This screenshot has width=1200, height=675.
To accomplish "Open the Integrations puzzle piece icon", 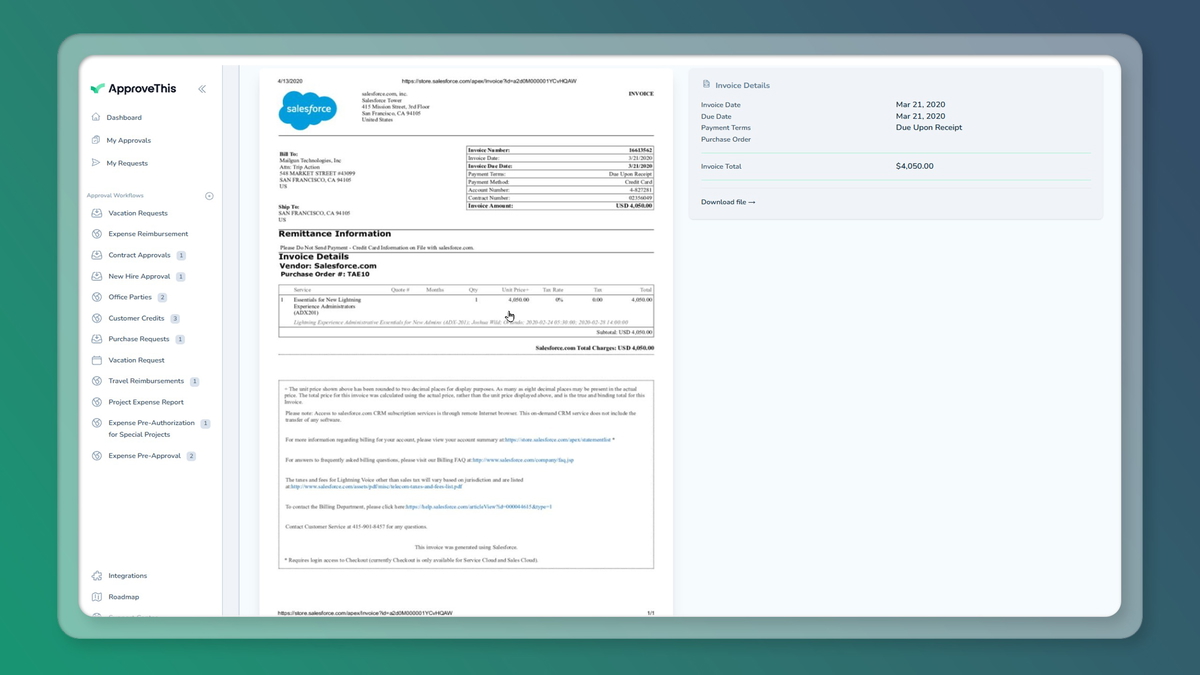I will pyautogui.click(x=95, y=575).
